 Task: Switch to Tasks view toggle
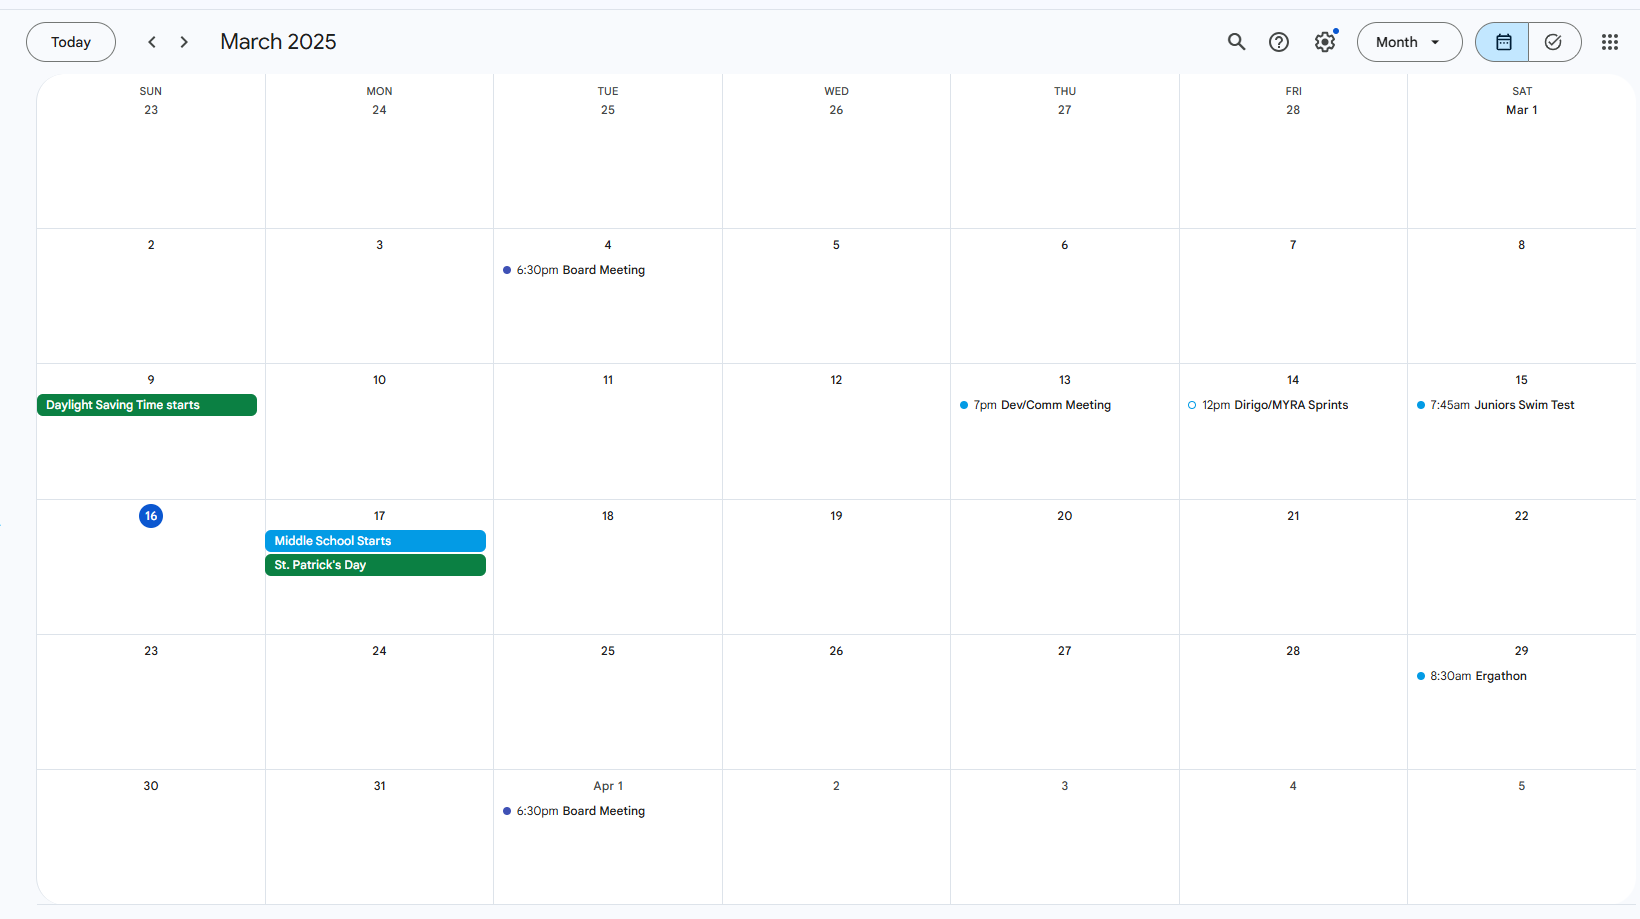tap(1554, 42)
